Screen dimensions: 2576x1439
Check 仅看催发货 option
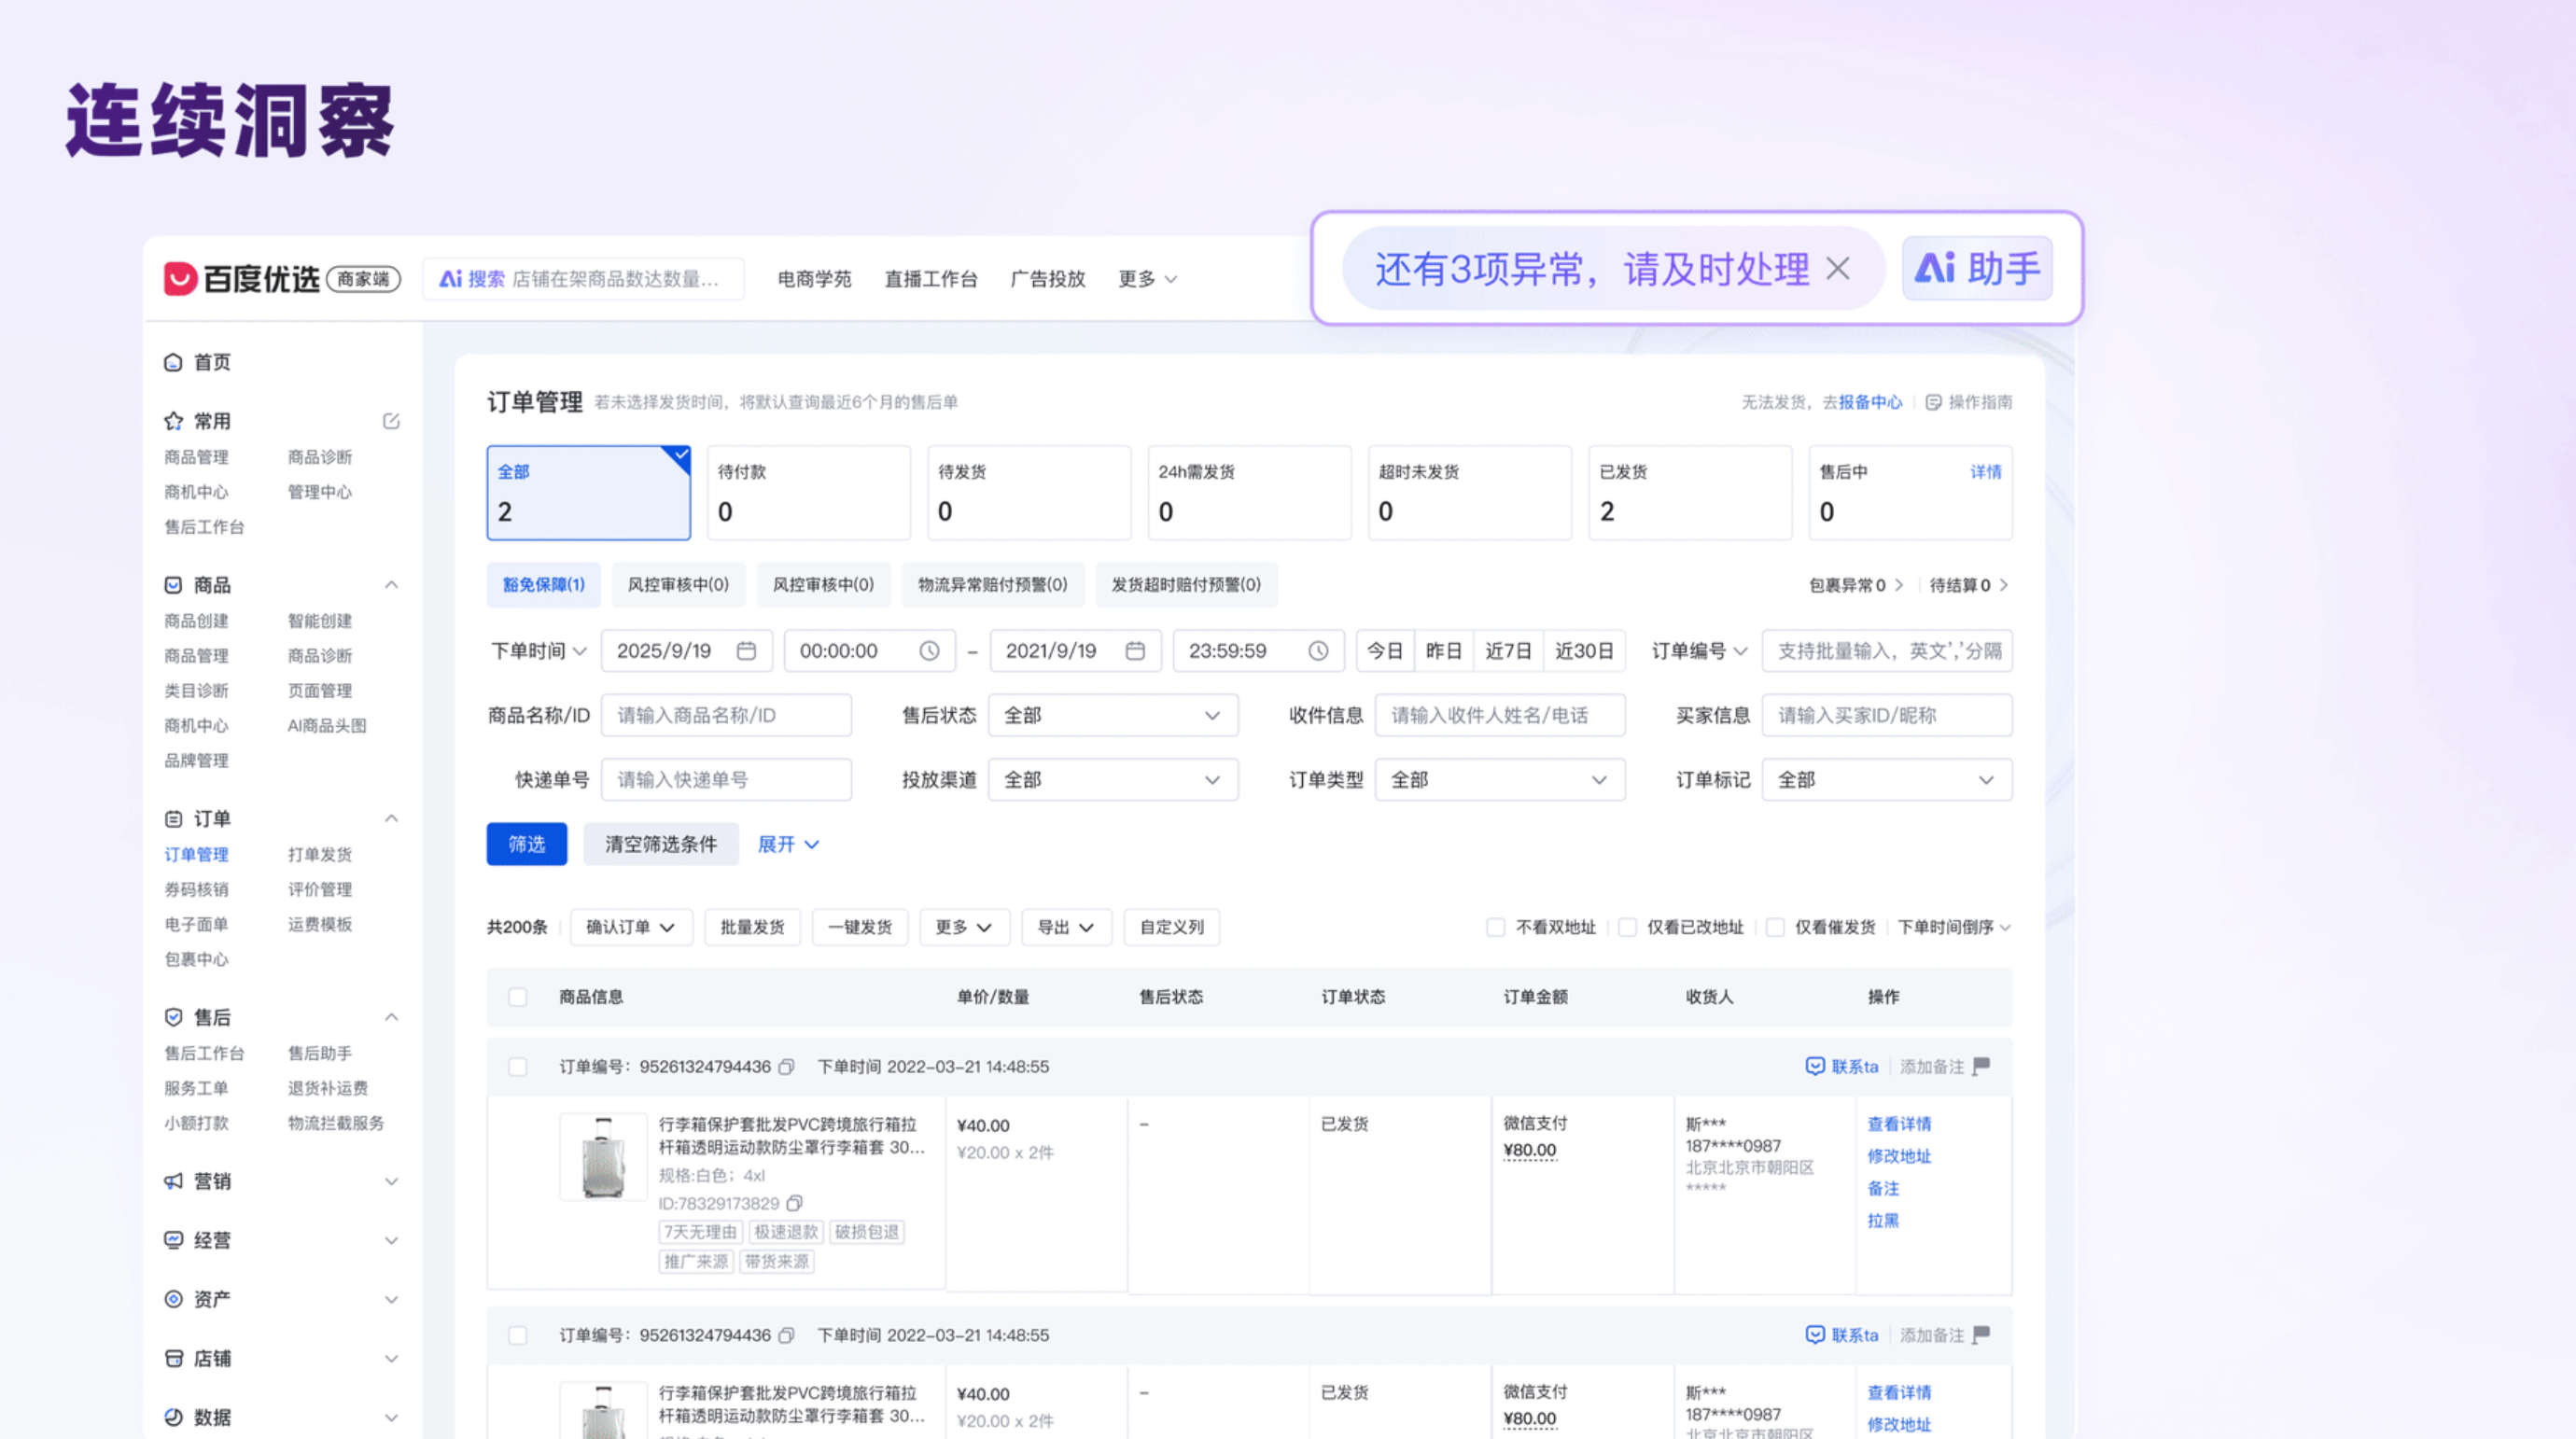click(1775, 927)
